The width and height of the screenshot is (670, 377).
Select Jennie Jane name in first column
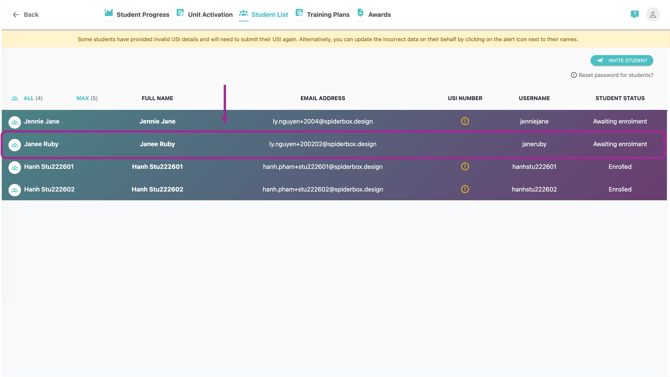[41, 121]
